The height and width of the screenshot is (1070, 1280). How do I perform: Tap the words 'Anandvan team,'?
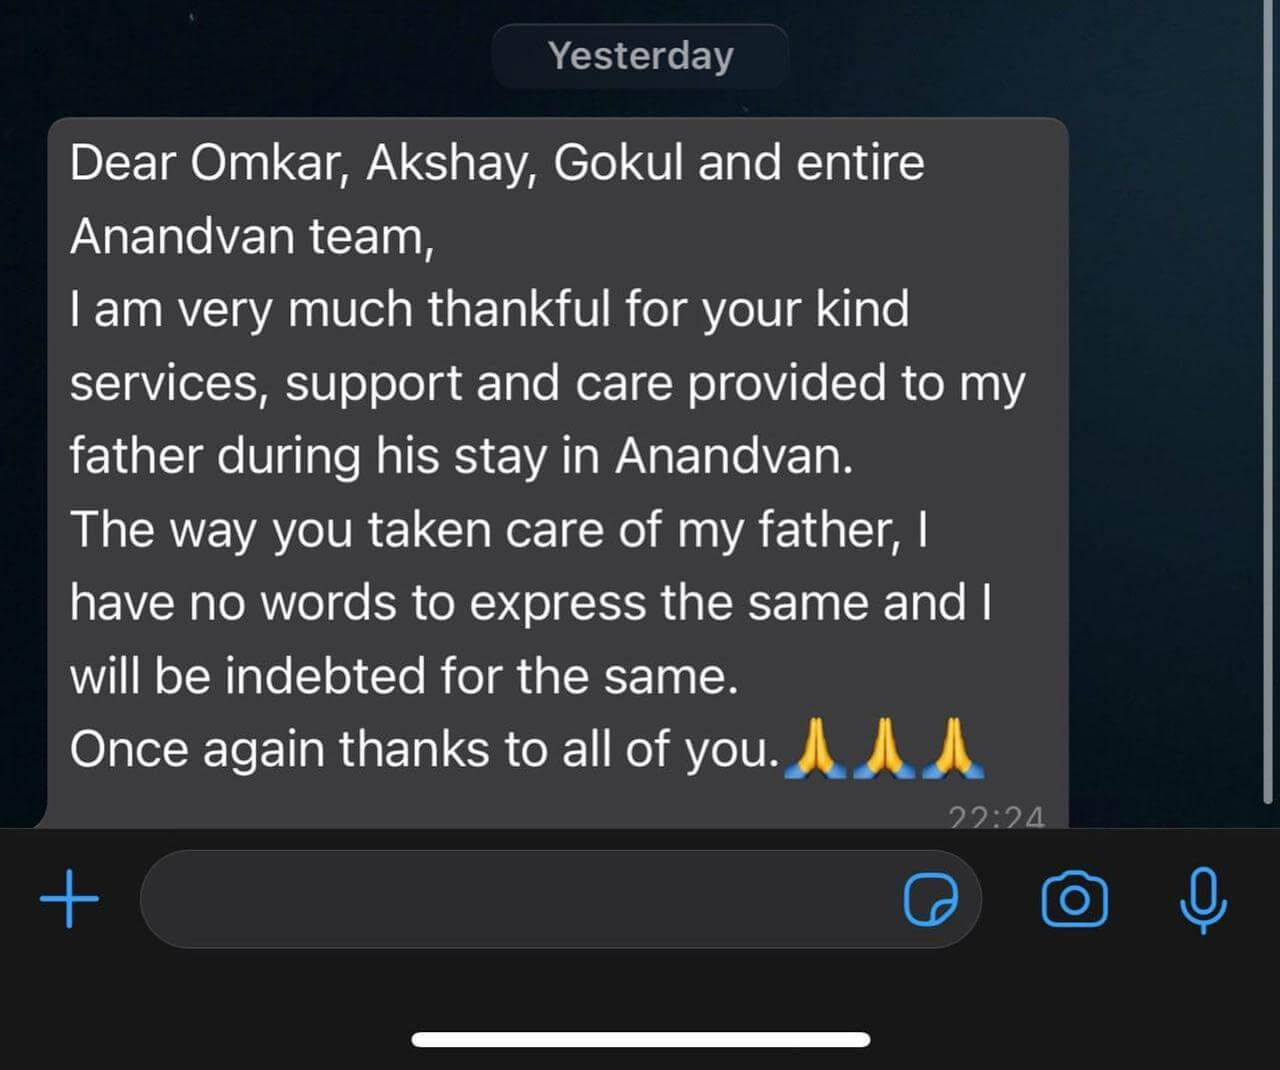click(x=252, y=237)
